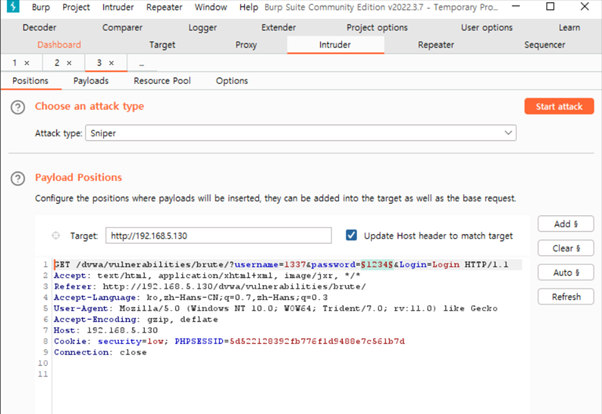The image size is (602, 414).
Task: Switch to the Target tab
Action: [x=162, y=45]
